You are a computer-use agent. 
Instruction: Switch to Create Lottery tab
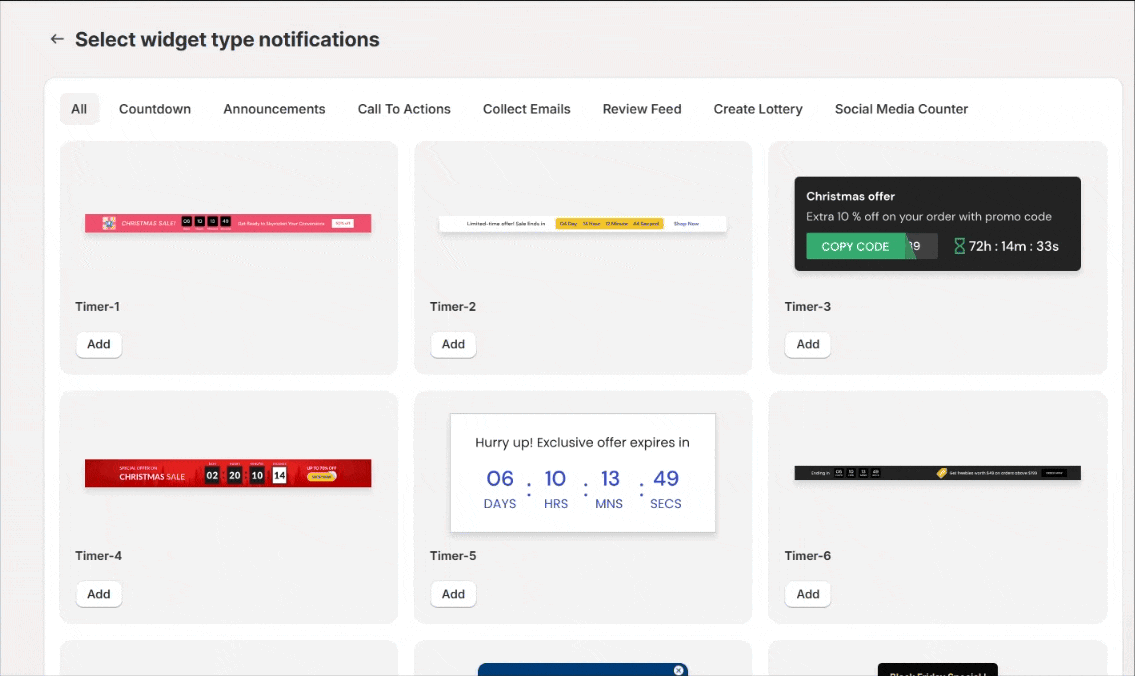click(758, 109)
